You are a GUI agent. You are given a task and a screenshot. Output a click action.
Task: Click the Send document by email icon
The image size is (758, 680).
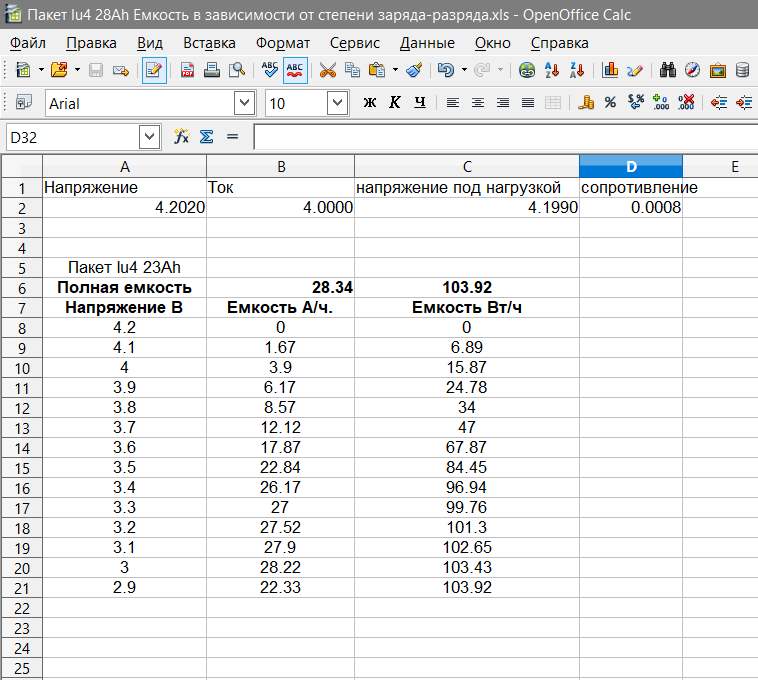coord(120,71)
